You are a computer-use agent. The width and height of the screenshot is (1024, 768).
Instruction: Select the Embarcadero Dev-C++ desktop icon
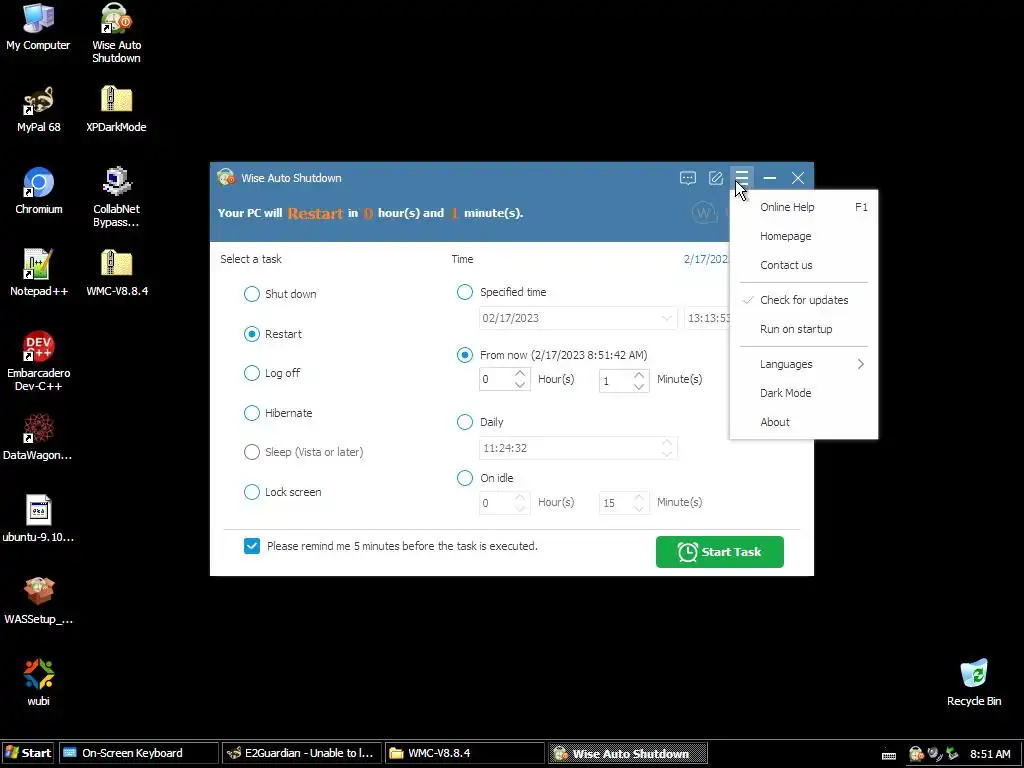click(39, 361)
